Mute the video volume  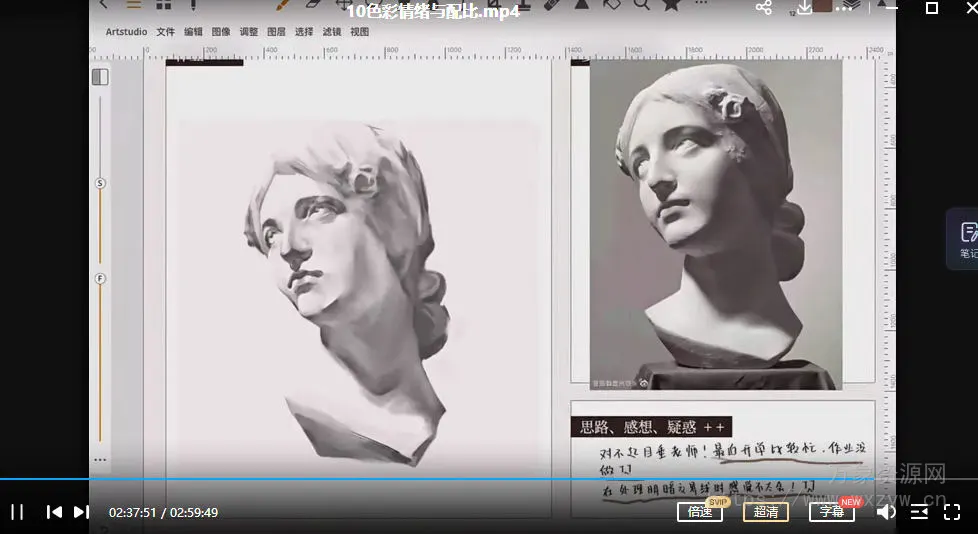click(x=886, y=512)
